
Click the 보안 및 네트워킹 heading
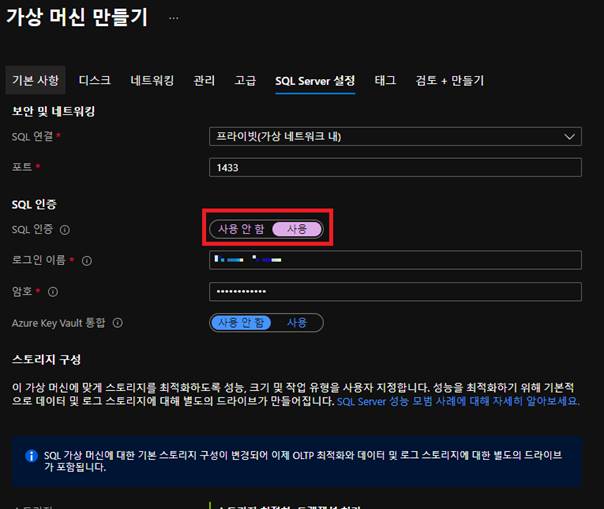point(54,111)
